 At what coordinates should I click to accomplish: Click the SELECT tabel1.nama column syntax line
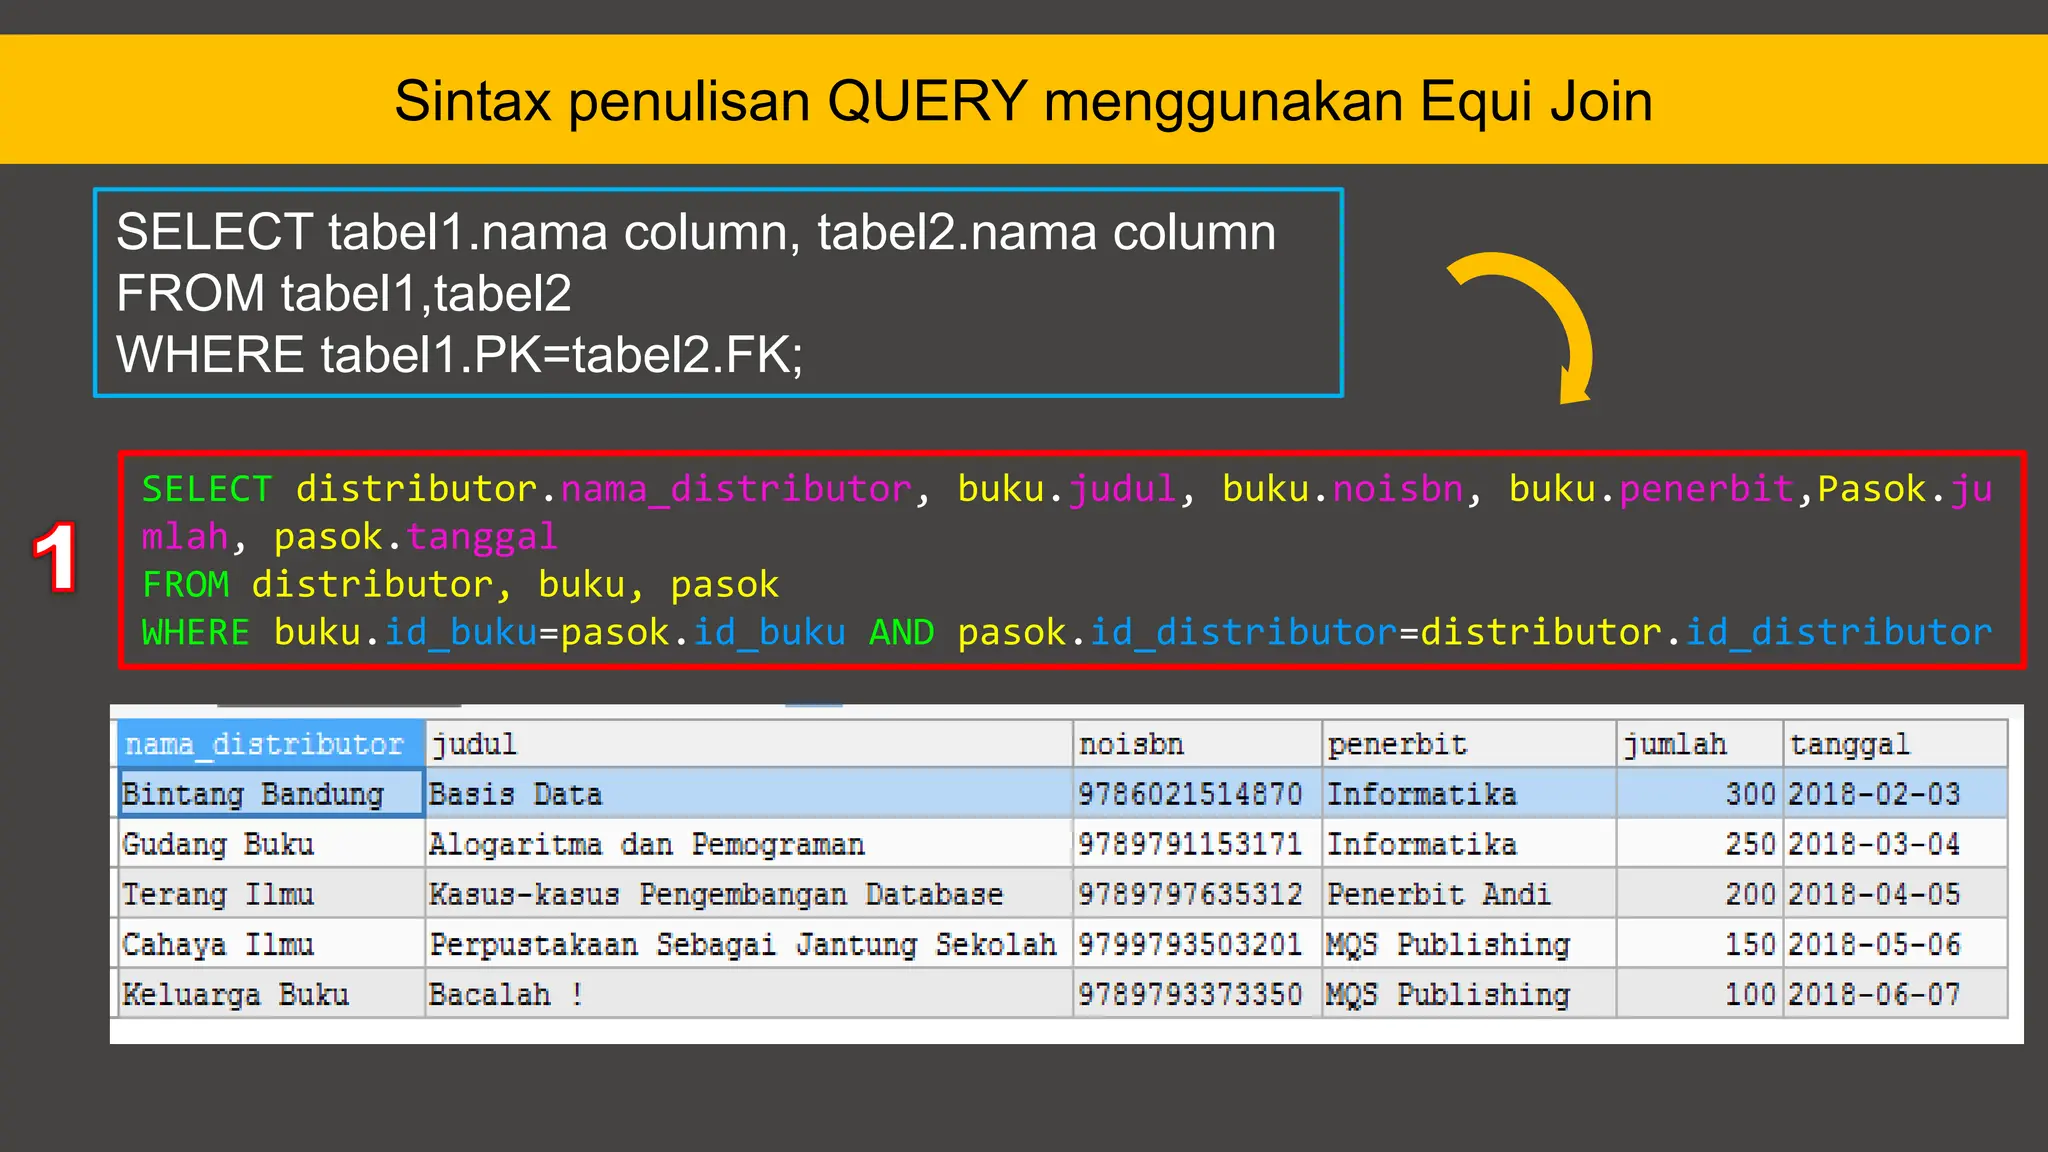coord(696,232)
